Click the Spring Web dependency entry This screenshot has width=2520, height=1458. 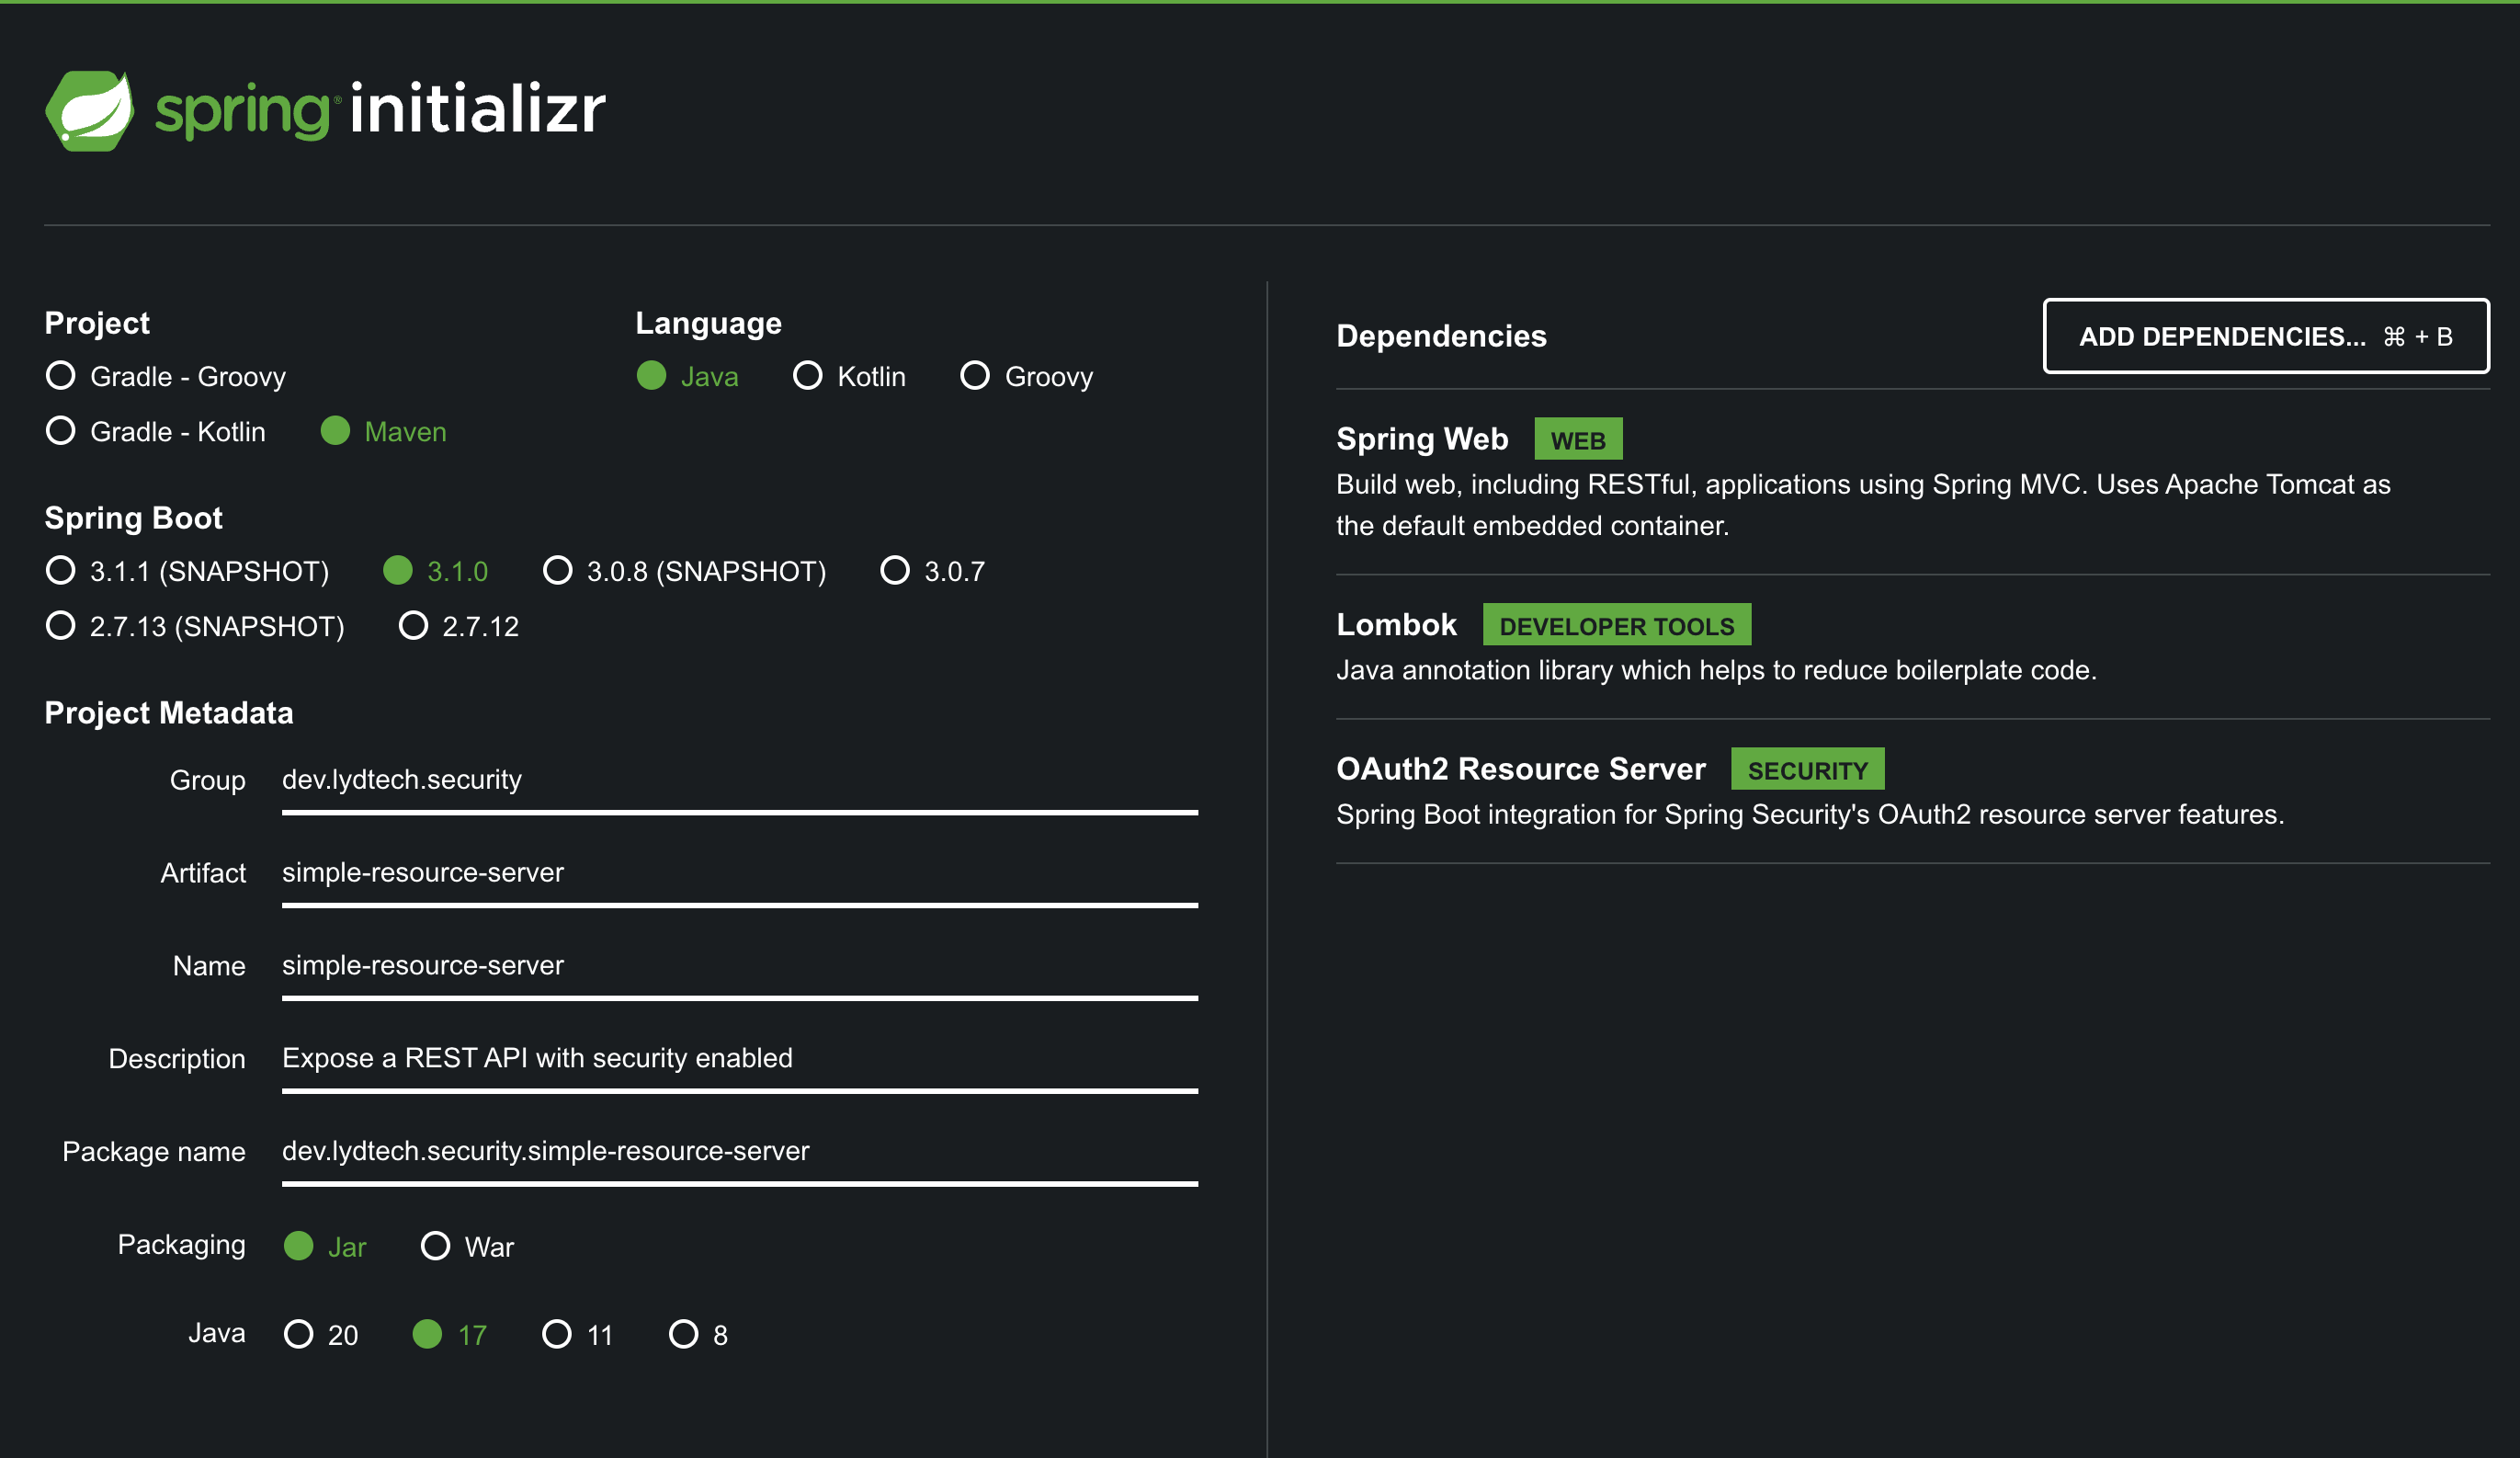click(1912, 482)
